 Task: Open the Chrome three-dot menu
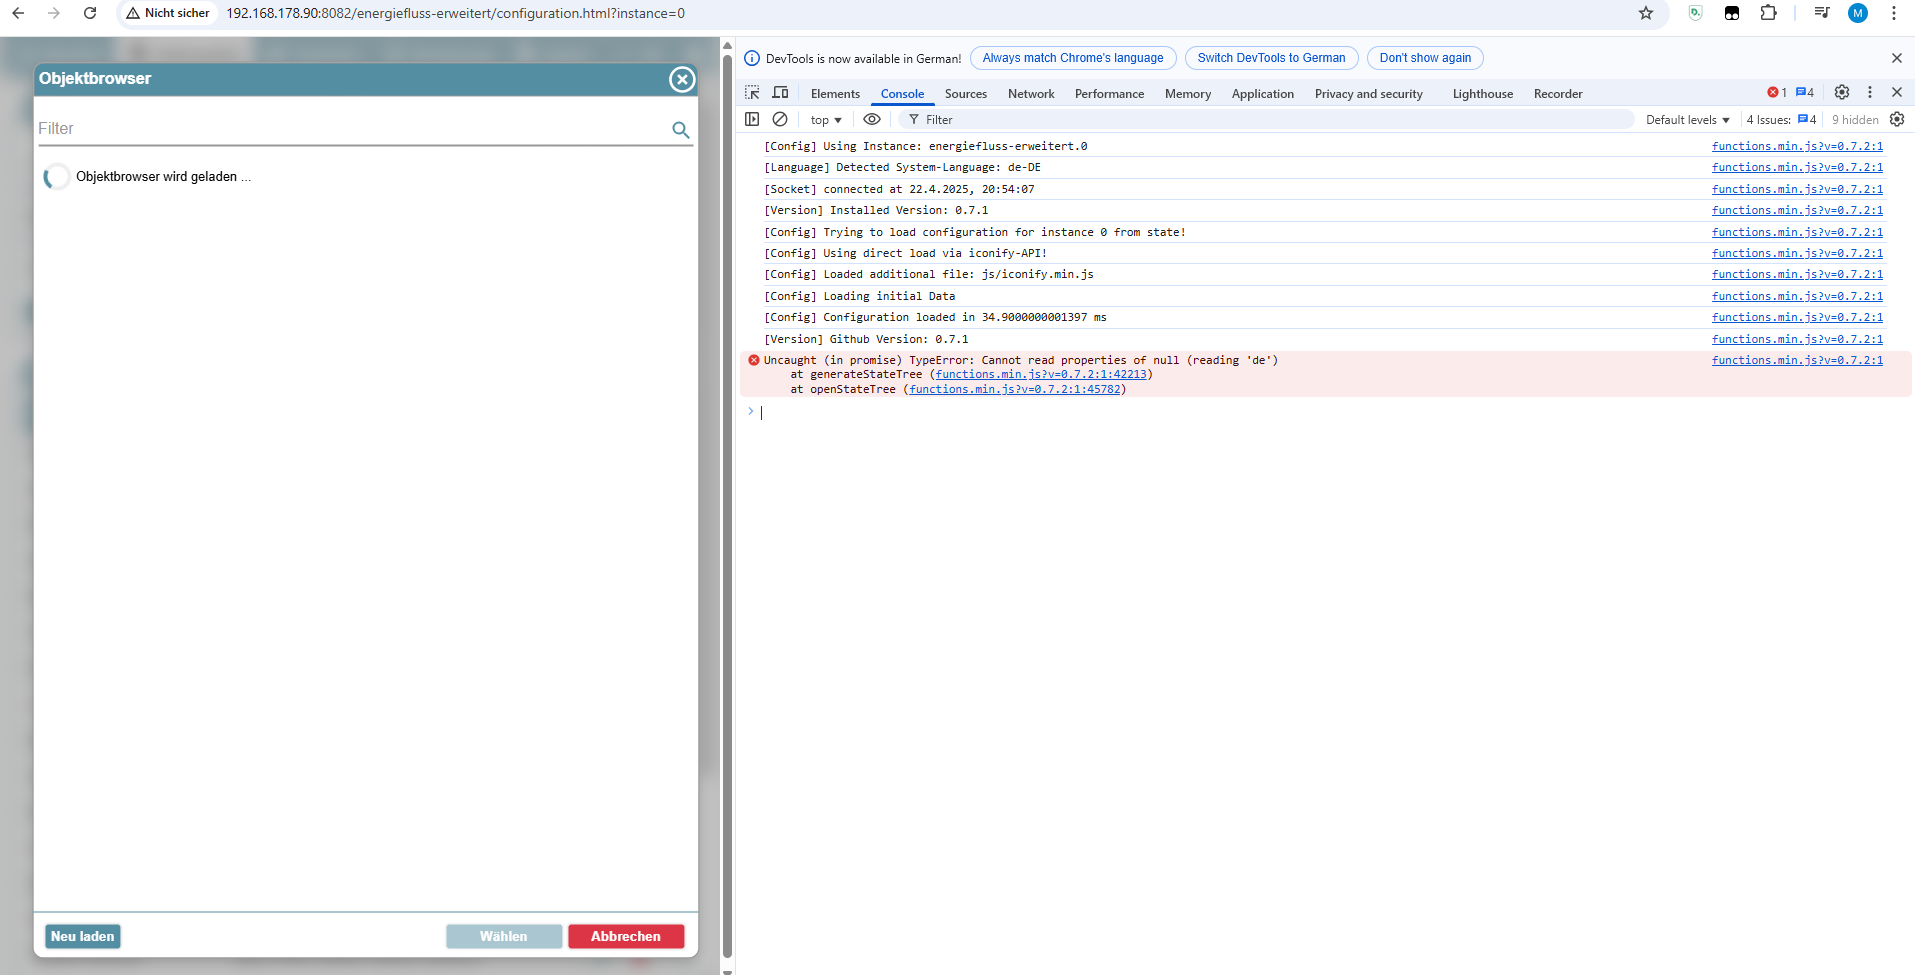1894,13
